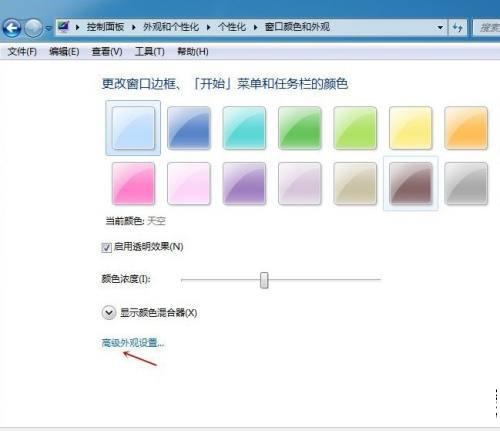Click the refresh button beside address bar

click(458, 27)
